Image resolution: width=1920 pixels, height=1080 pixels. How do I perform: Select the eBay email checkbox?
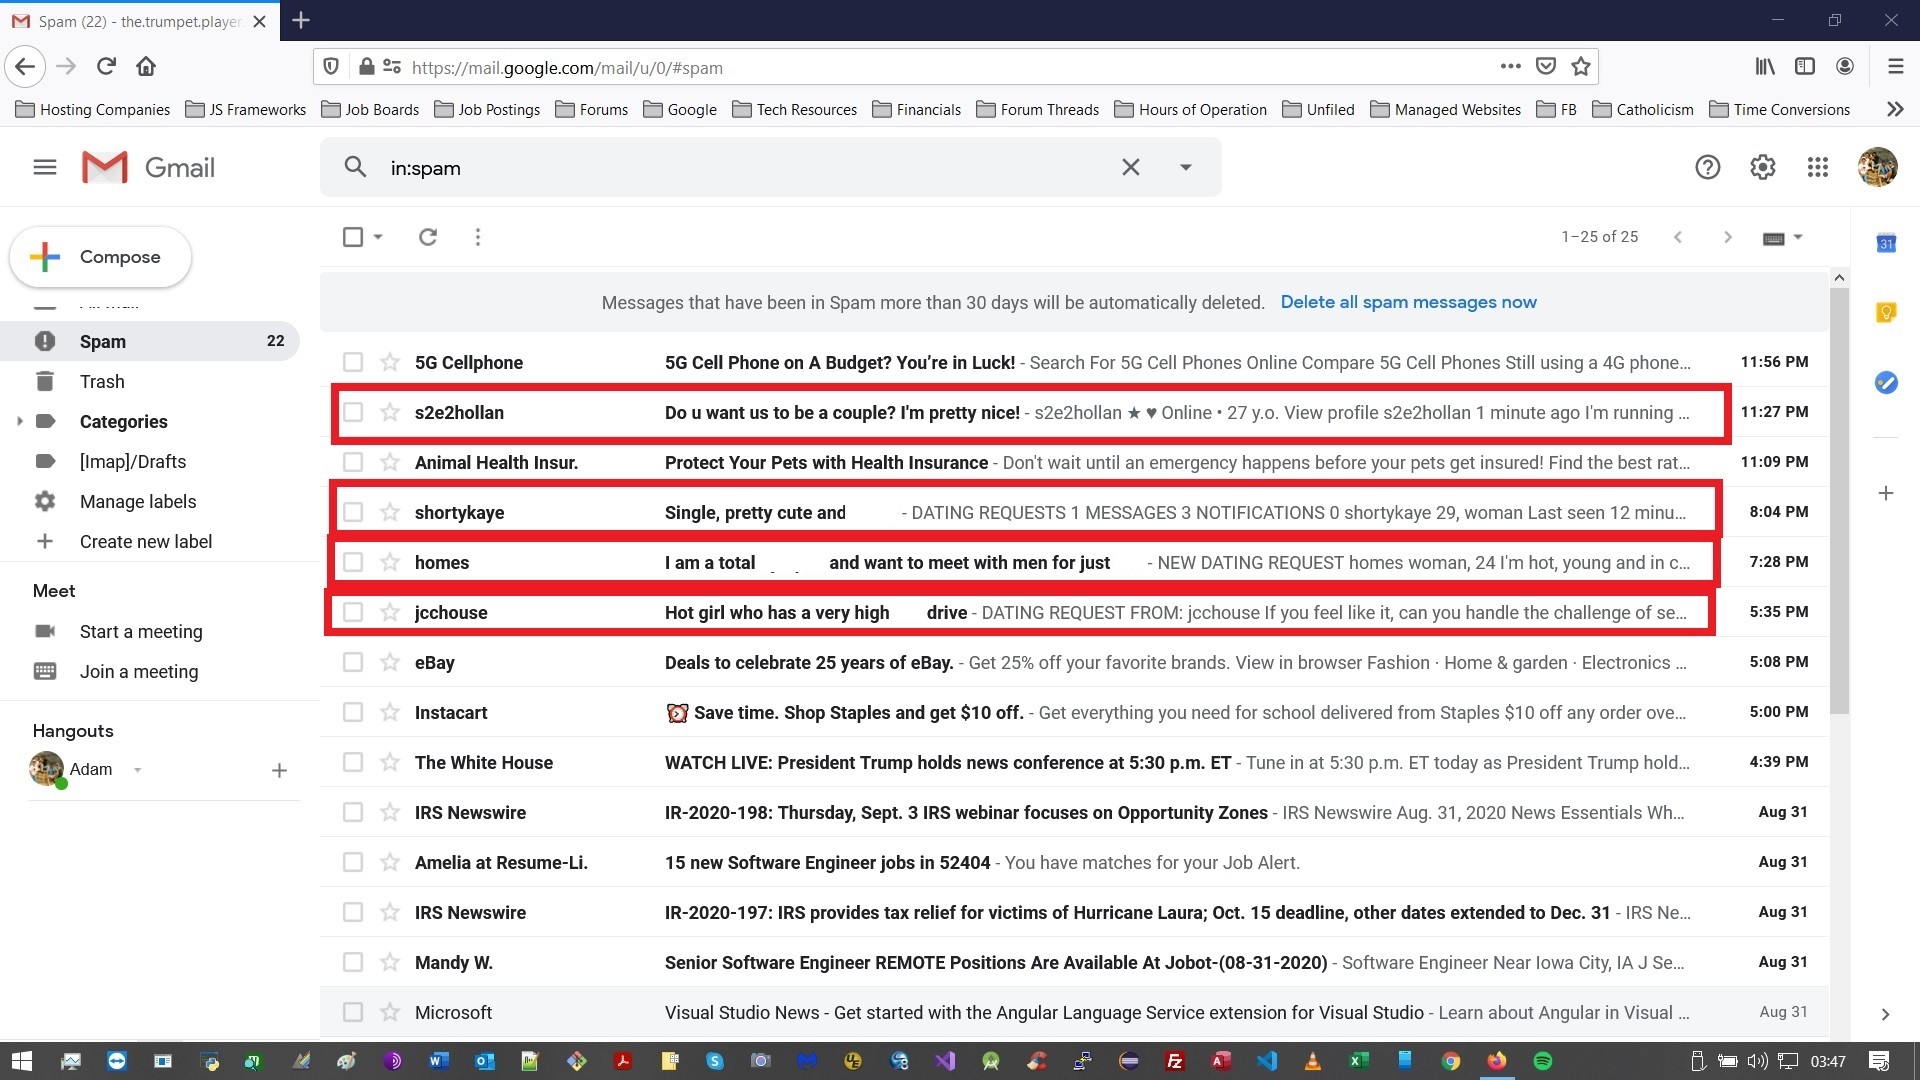click(x=352, y=662)
